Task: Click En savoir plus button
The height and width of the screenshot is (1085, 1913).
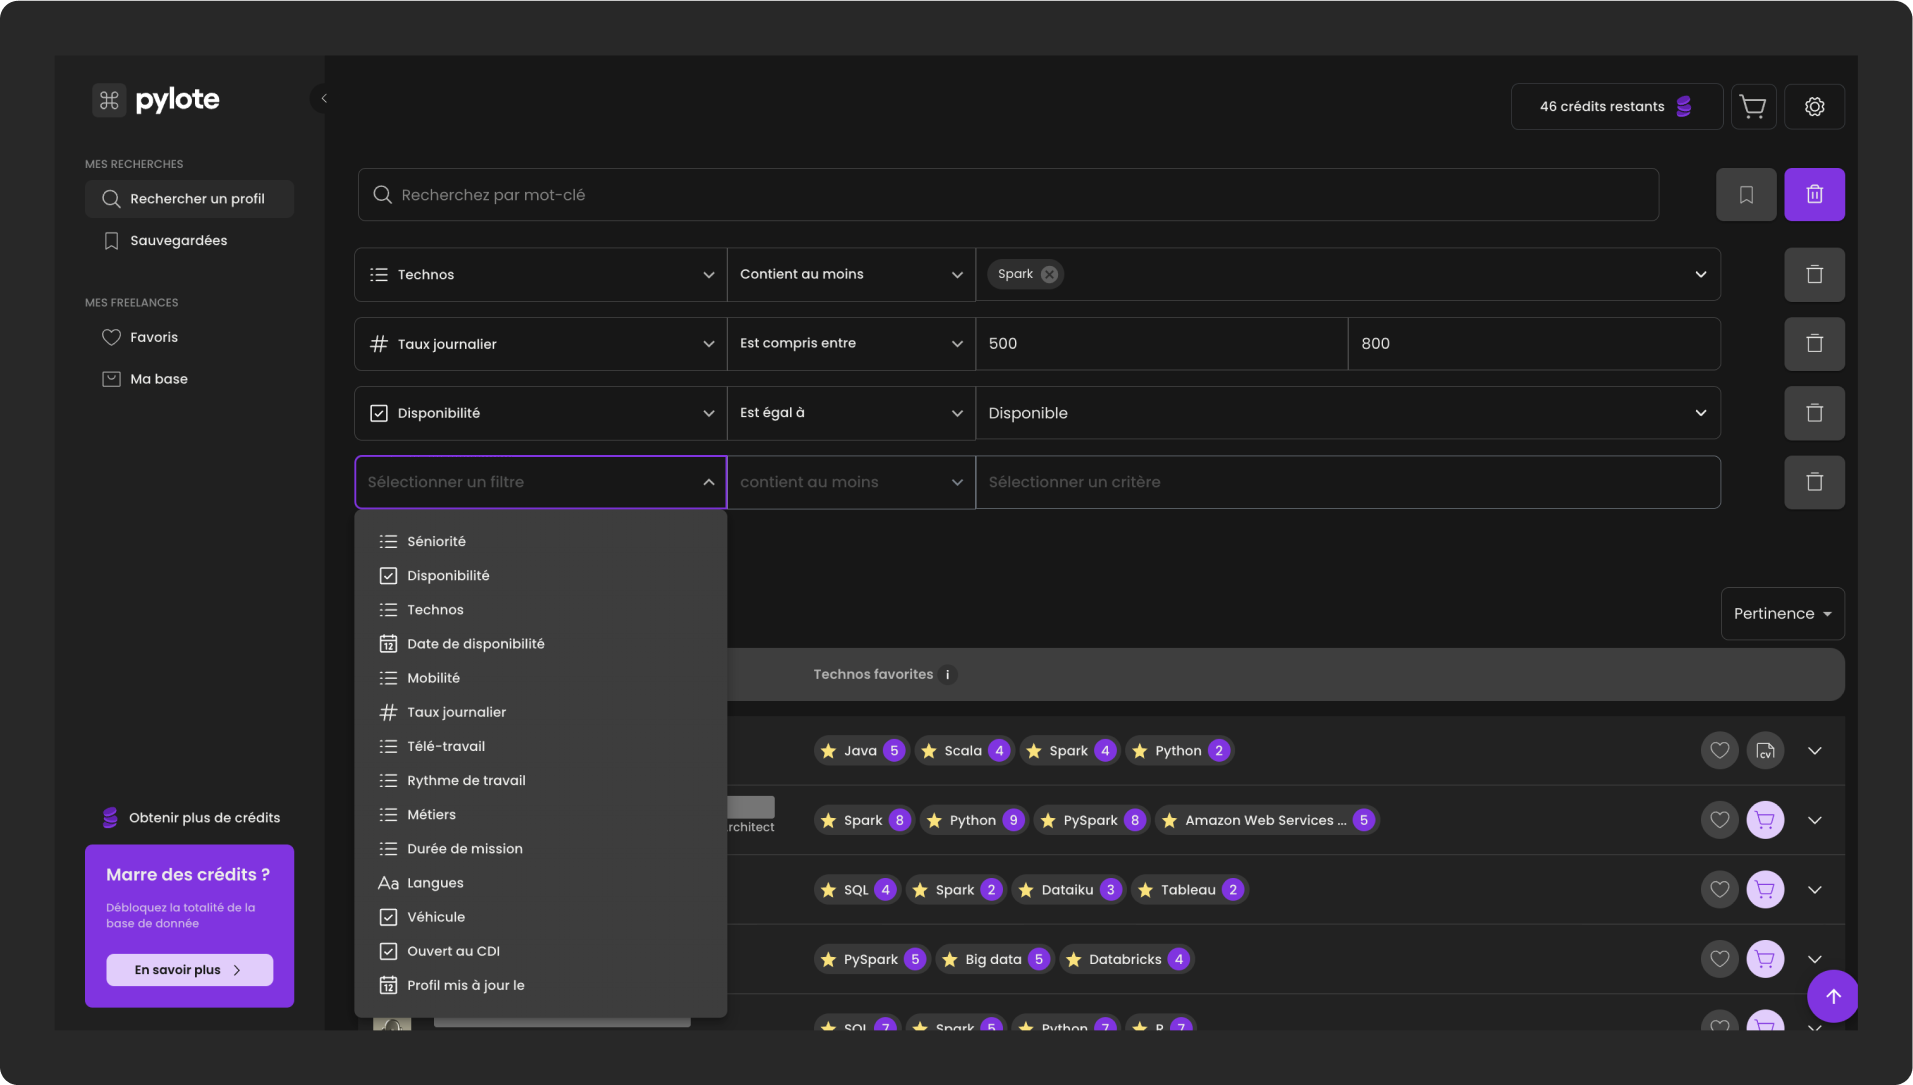Action: (189, 970)
